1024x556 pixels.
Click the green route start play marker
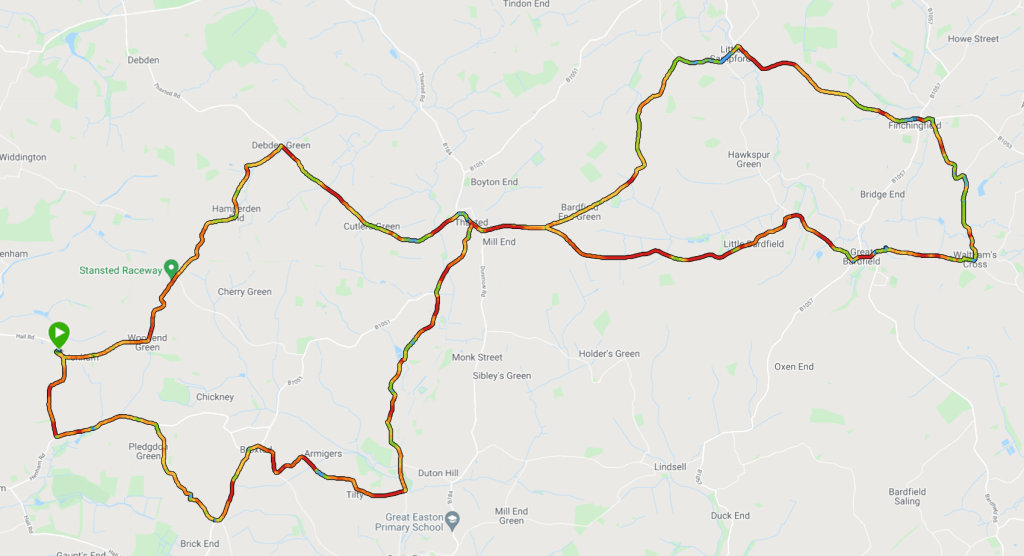coord(59,335)
